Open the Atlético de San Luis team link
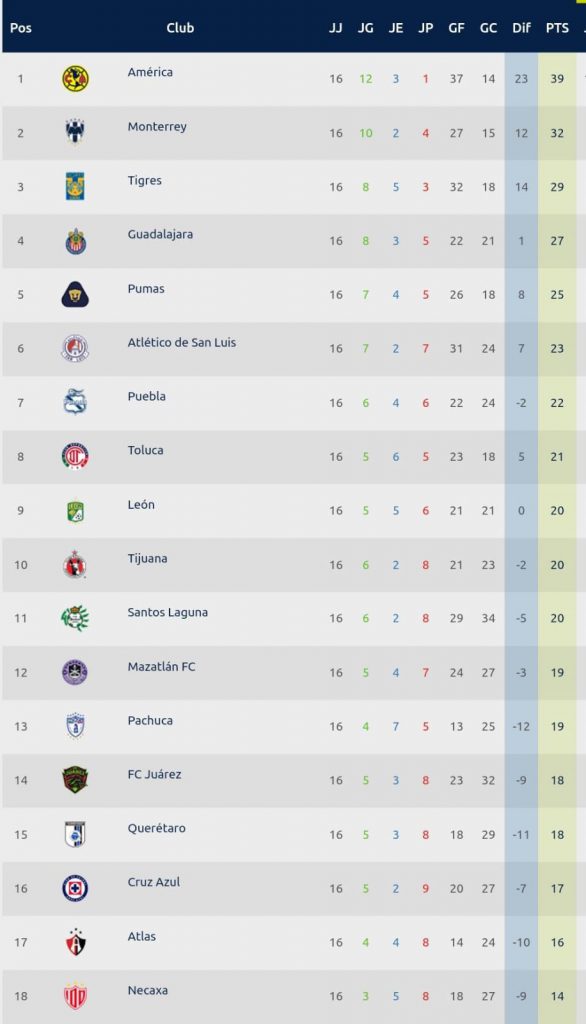 182,342
